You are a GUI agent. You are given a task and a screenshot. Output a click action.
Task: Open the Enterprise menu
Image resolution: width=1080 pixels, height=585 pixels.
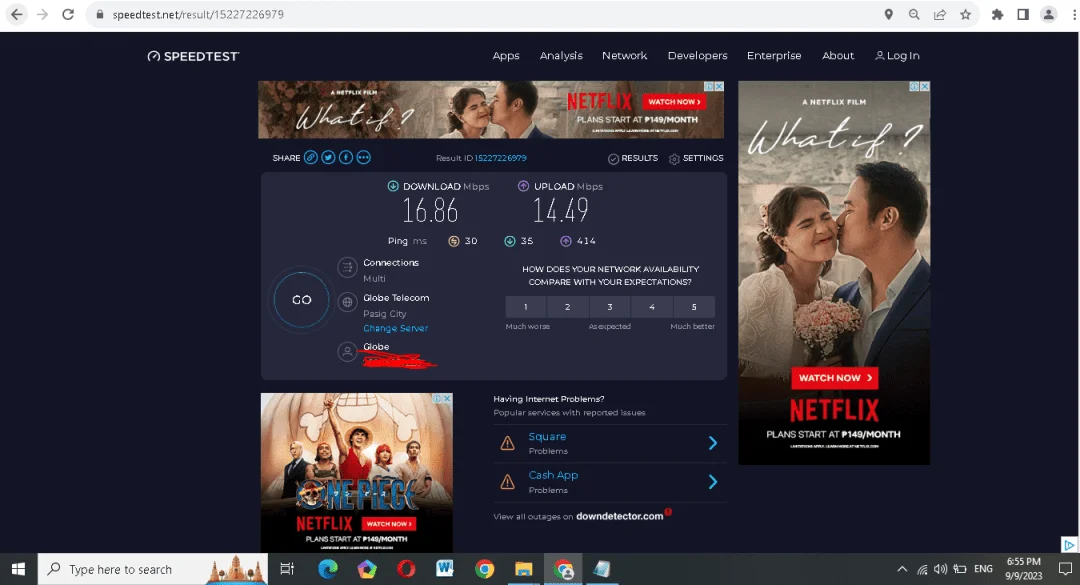pos(774,56)
